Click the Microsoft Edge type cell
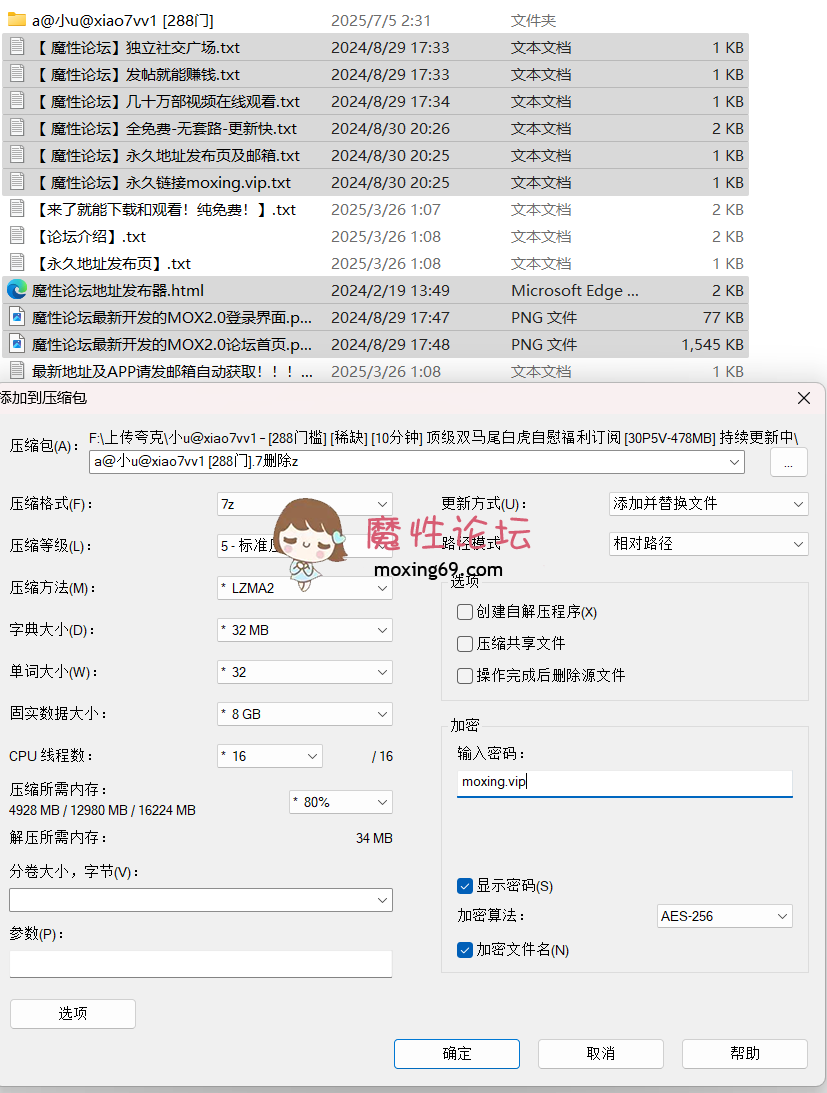The height and width of the screenshot is (1093, 827). (575, 291)
